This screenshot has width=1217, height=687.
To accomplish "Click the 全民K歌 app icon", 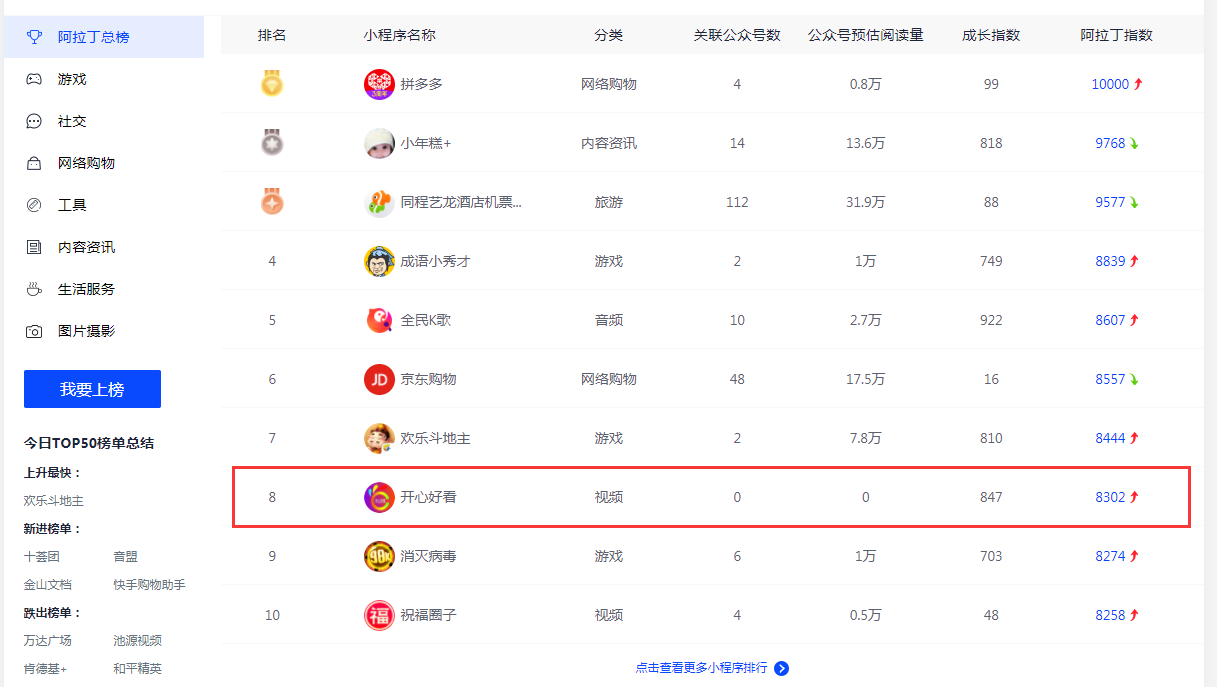I will coord(379,320).
